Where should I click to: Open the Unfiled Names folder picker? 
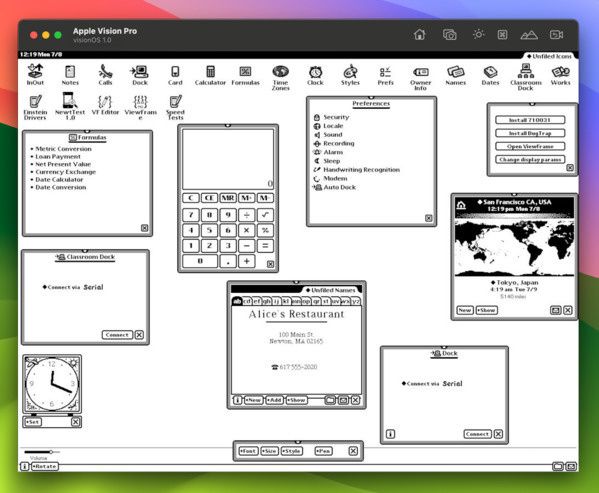click(x=331, y=290)
